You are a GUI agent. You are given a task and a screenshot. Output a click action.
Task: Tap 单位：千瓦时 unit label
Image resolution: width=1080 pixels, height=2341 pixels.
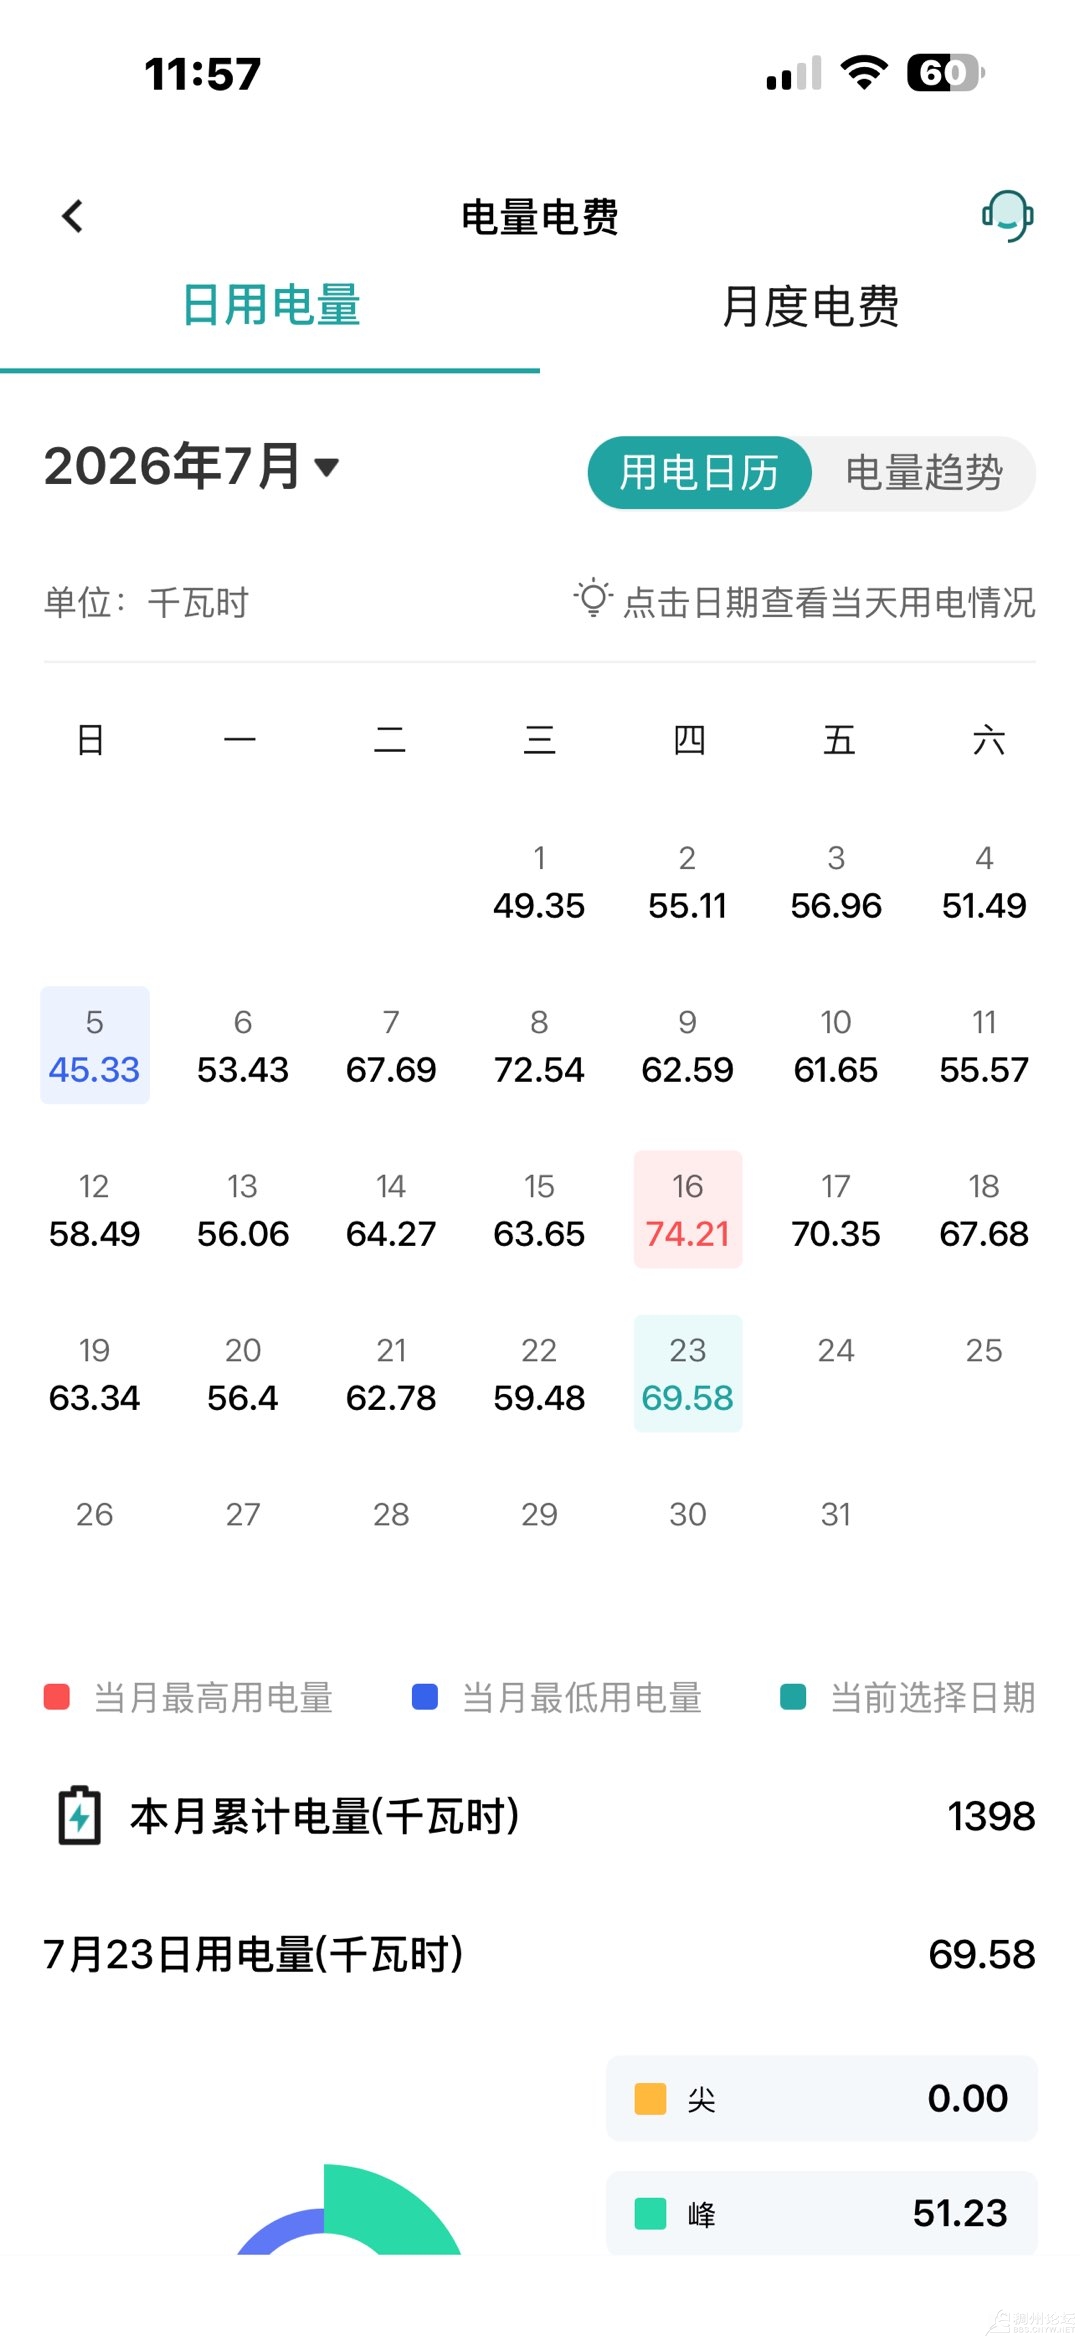pos(147,603)
